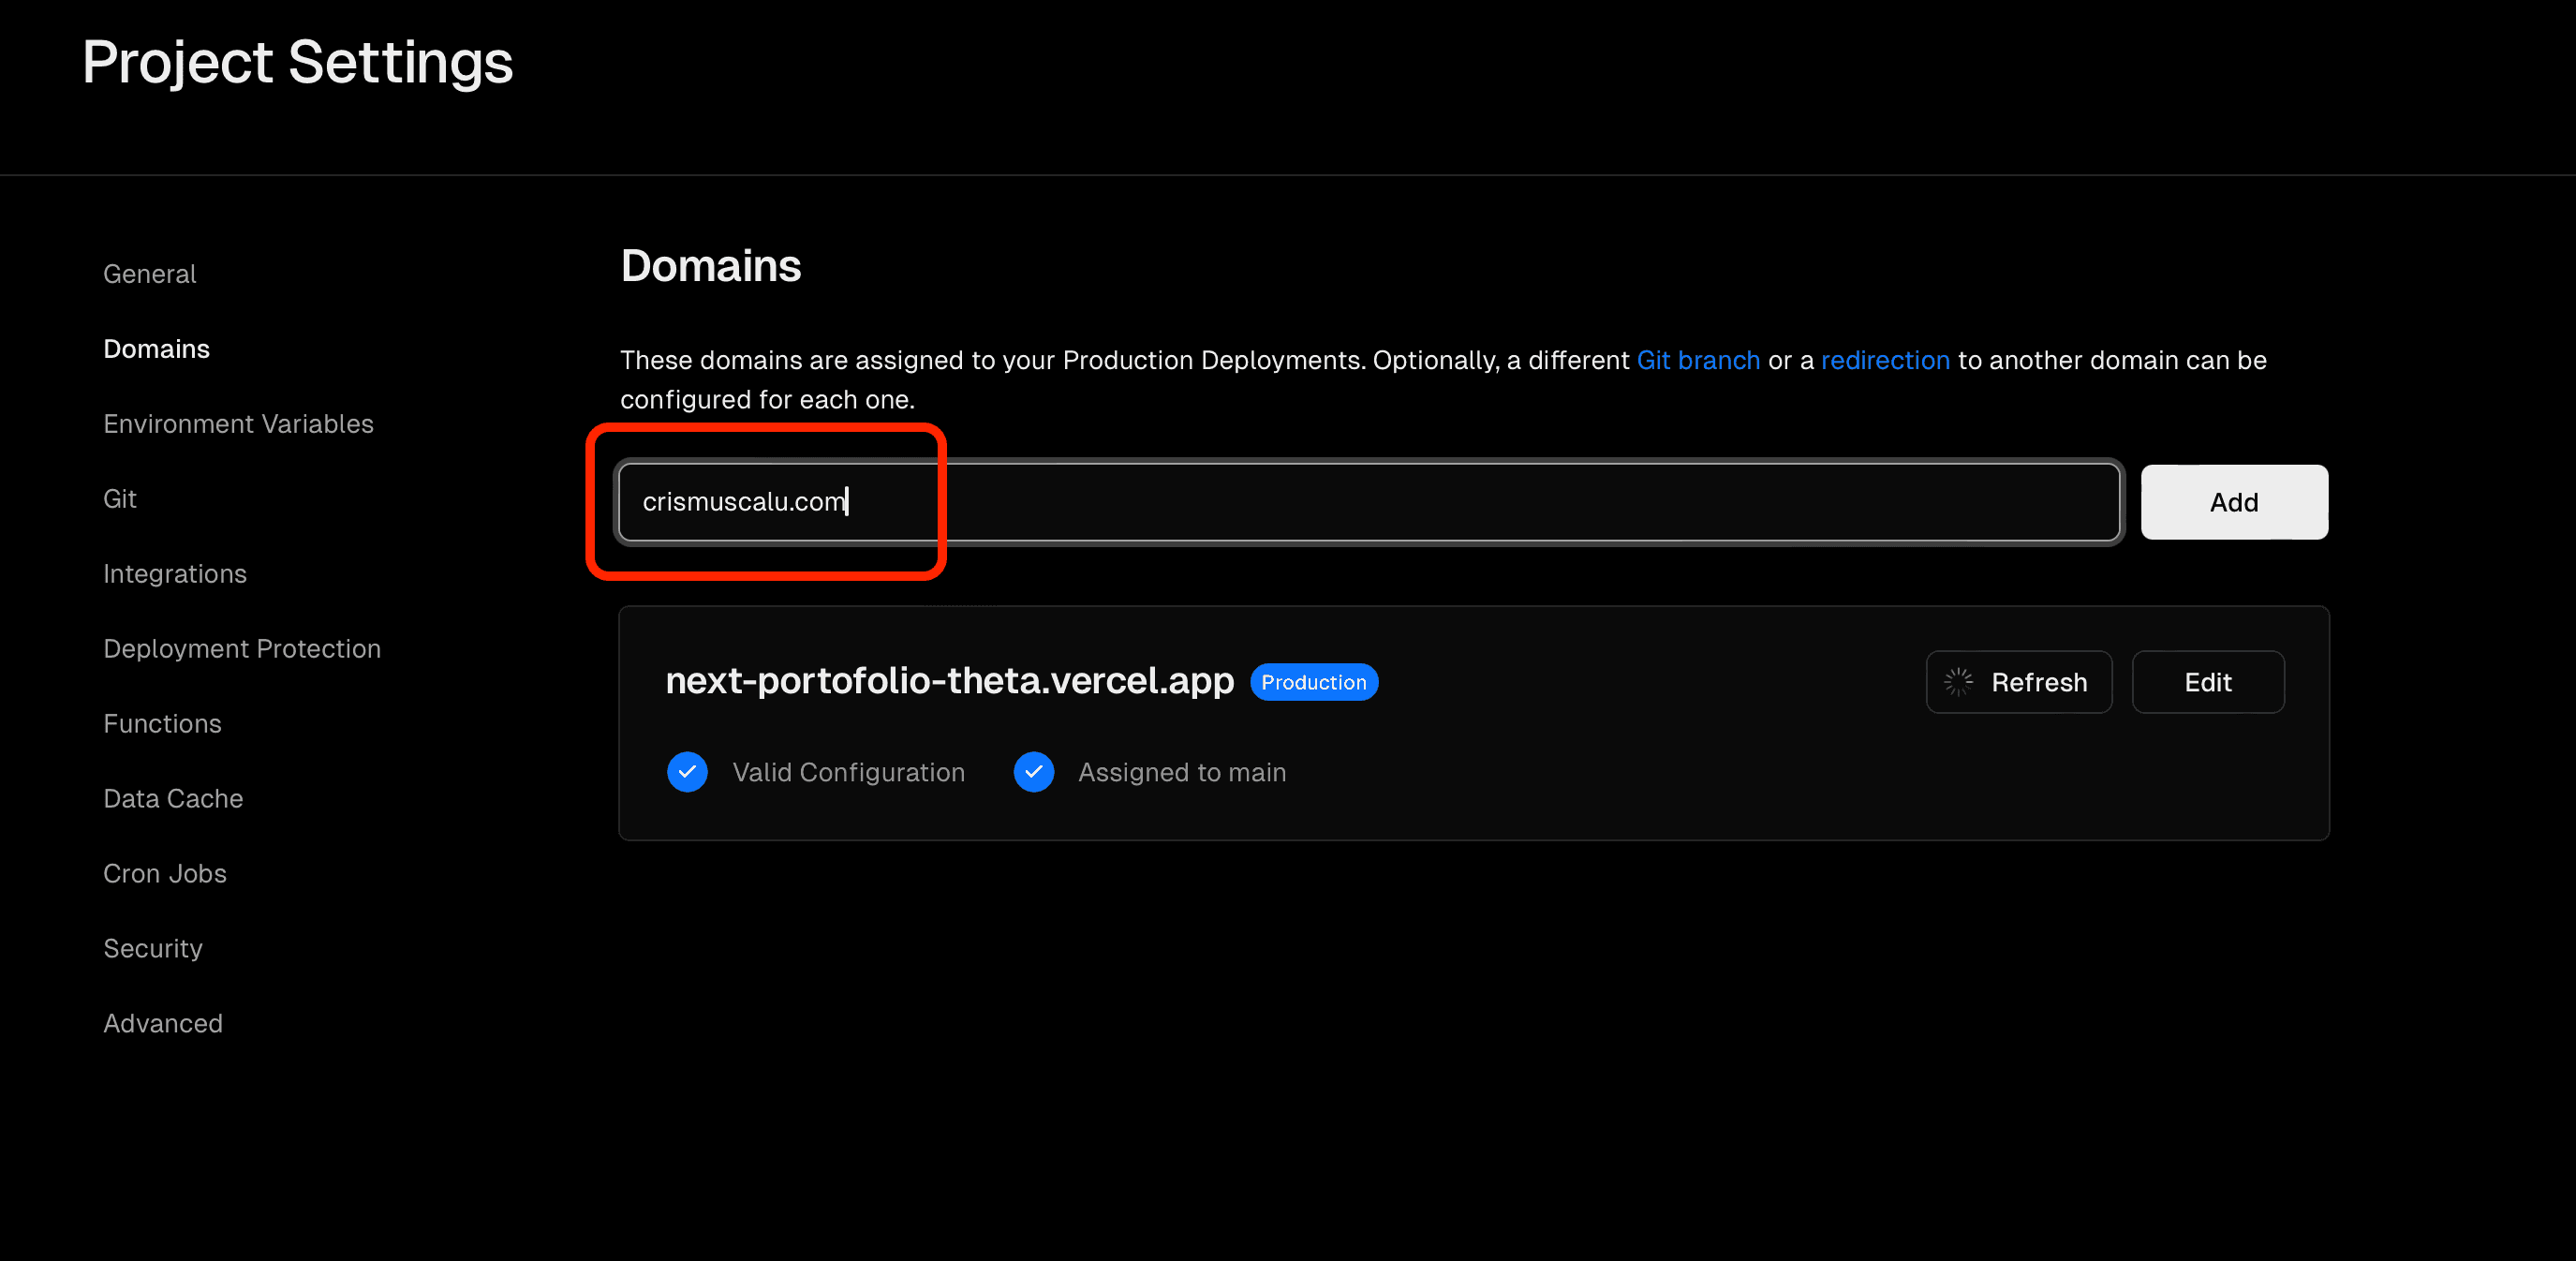
Task: Click the blue Production badge
Action: click(1313, 682)
